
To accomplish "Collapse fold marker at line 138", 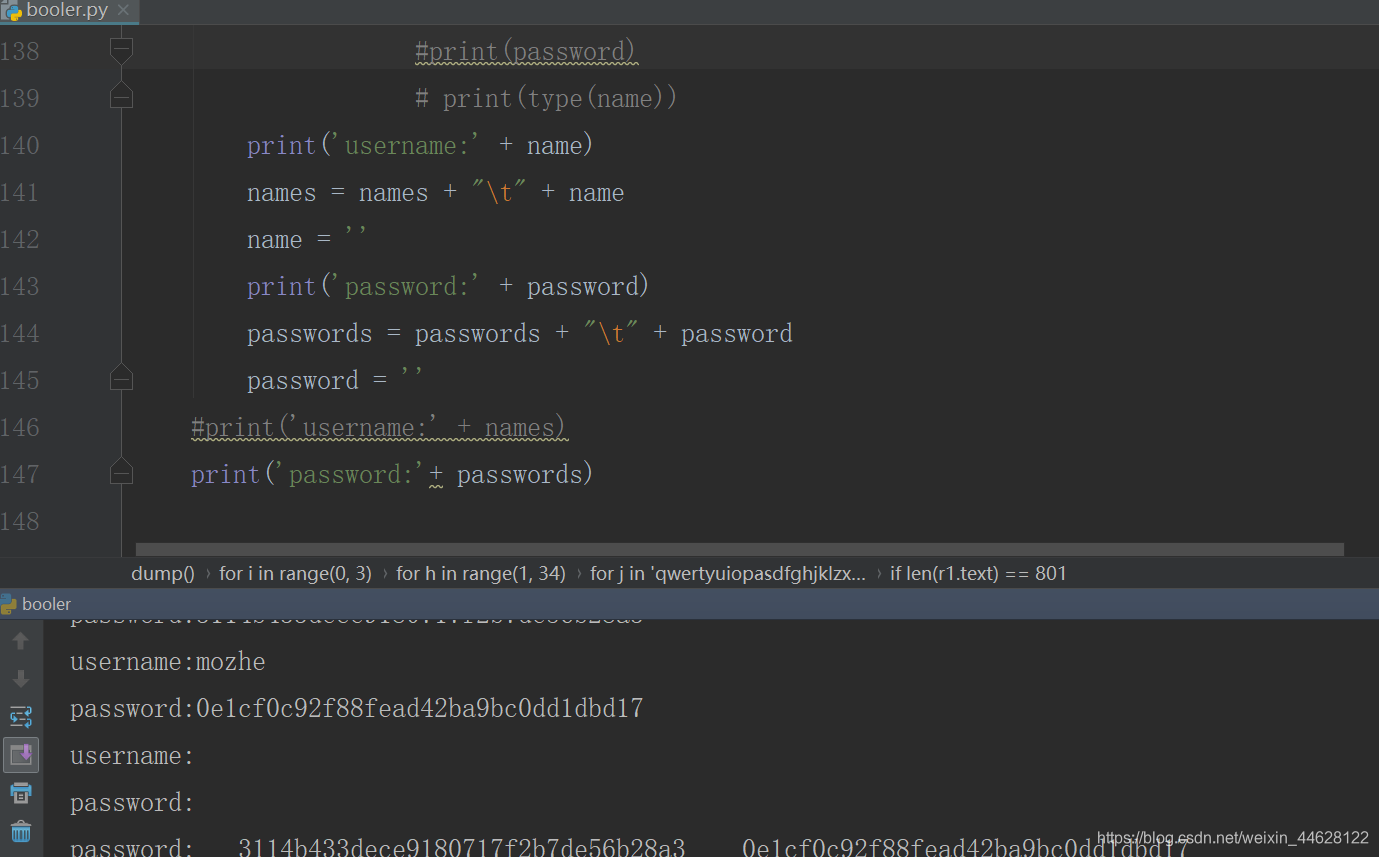I will tap(121, 50).
